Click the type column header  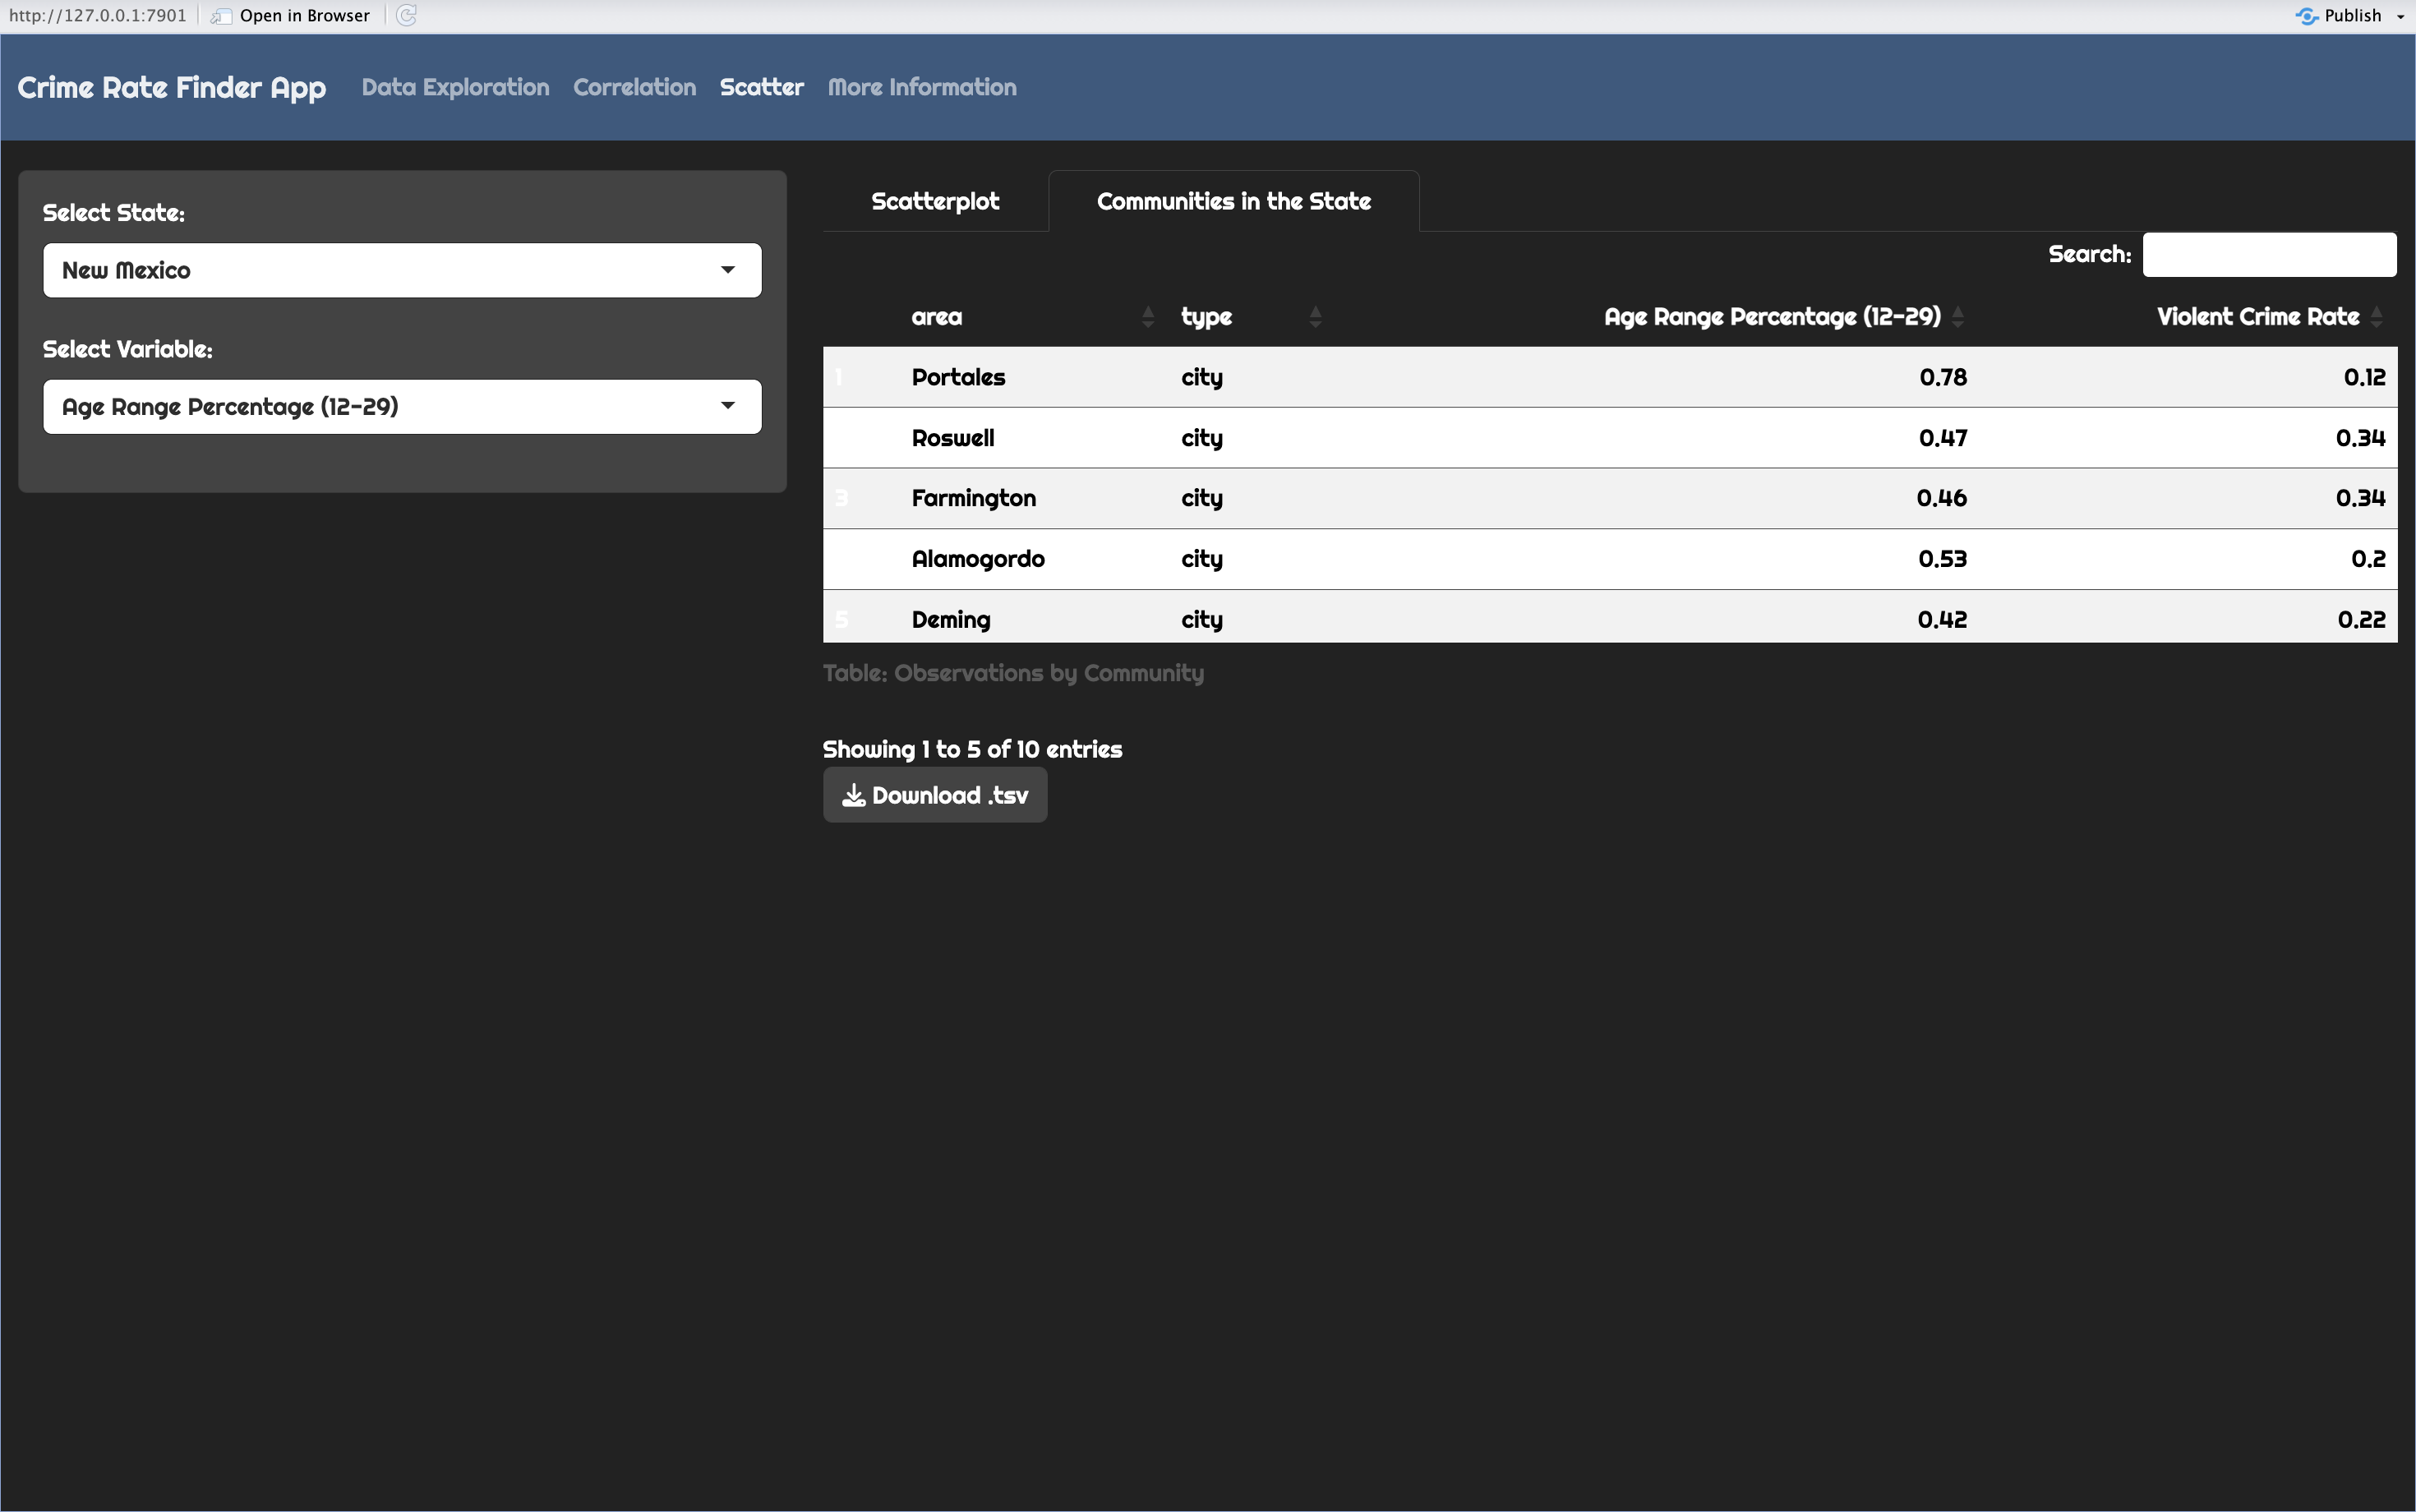(1206, 317)
